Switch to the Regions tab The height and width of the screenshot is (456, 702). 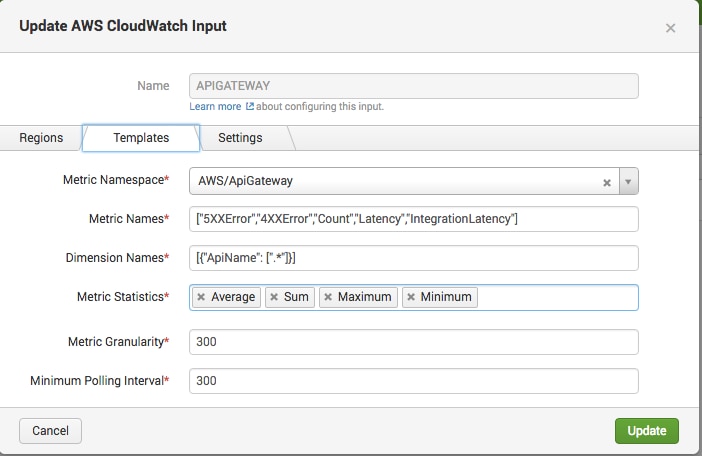(x=40, y=138)
